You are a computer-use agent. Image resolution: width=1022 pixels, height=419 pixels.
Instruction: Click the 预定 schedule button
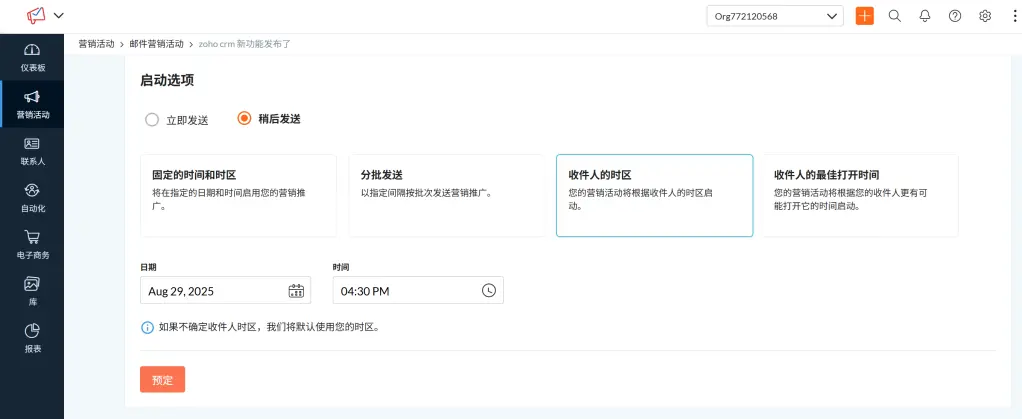162,380
